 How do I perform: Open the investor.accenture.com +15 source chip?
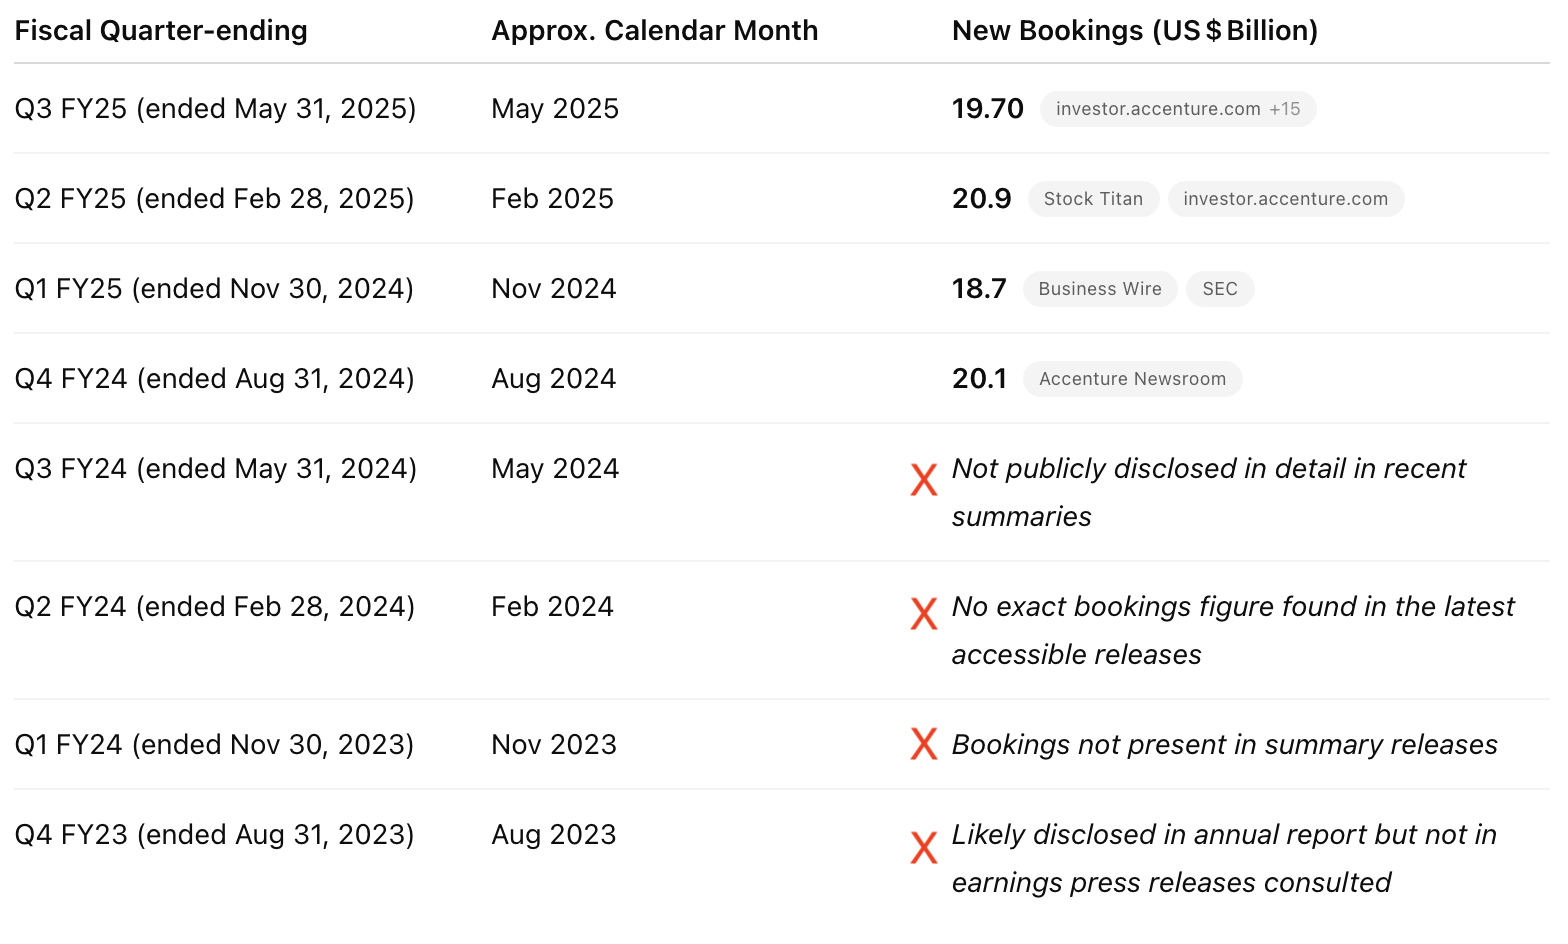pyautogui.click(x=1177, y=109)
